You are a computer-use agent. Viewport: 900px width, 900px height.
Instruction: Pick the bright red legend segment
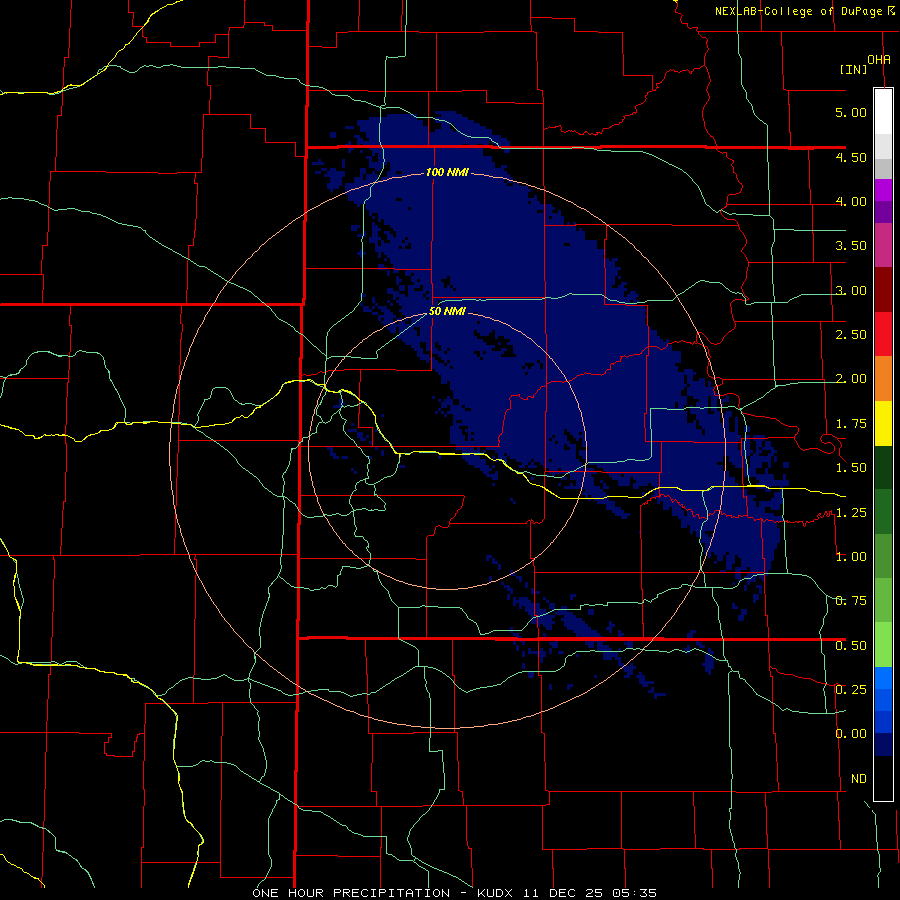coord(883,335)
